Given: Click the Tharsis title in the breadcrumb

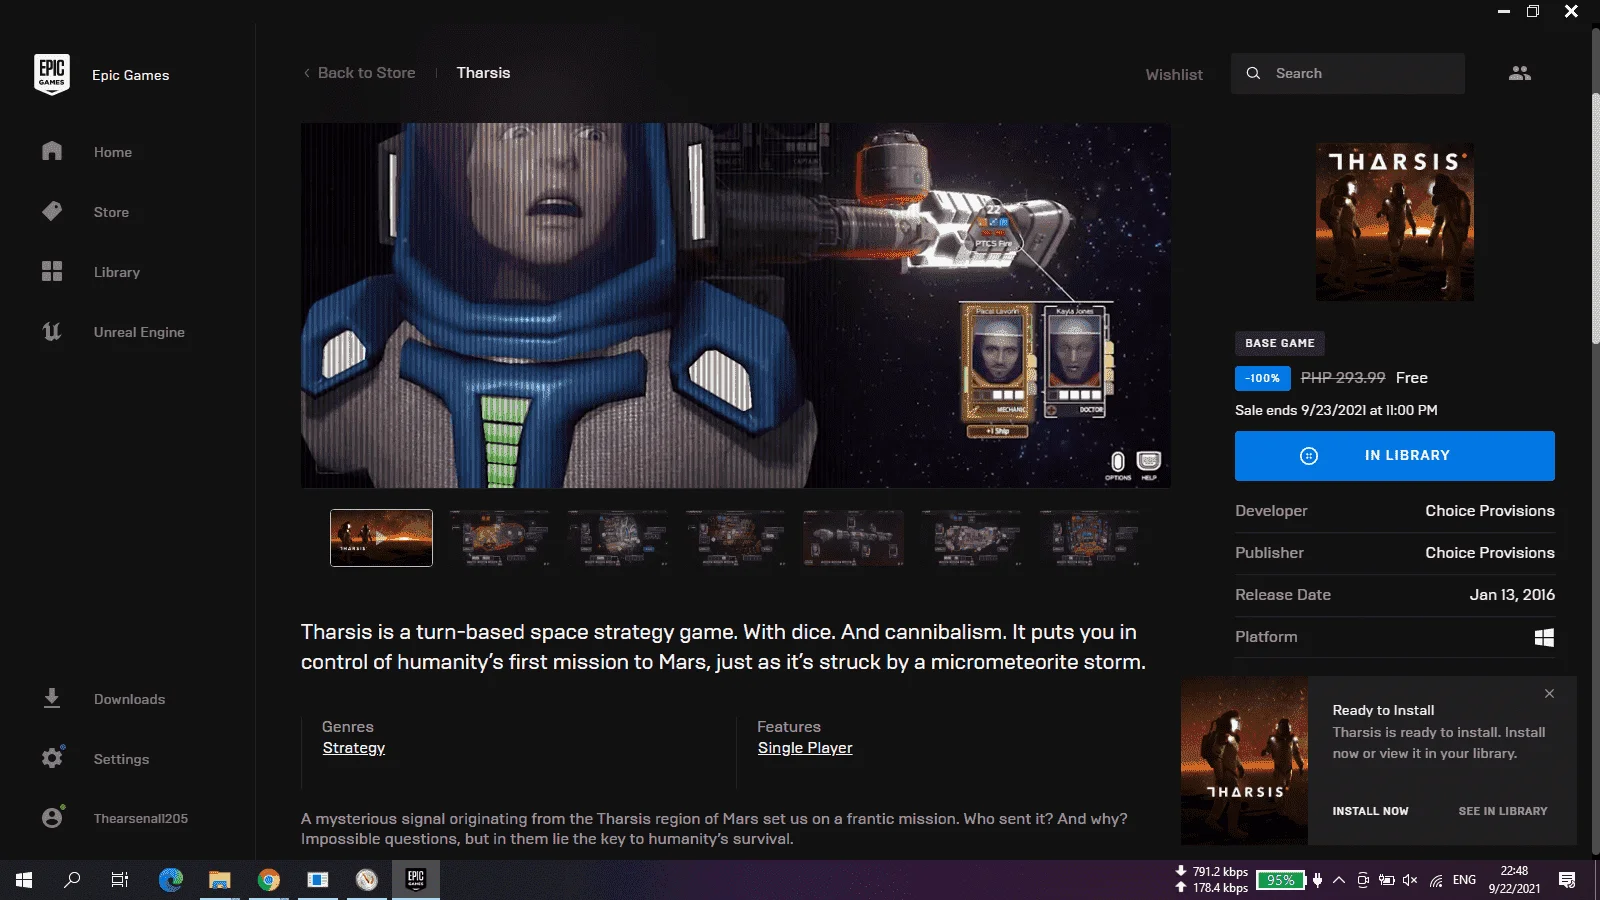Looking at the screenshot, I should 483,73.
